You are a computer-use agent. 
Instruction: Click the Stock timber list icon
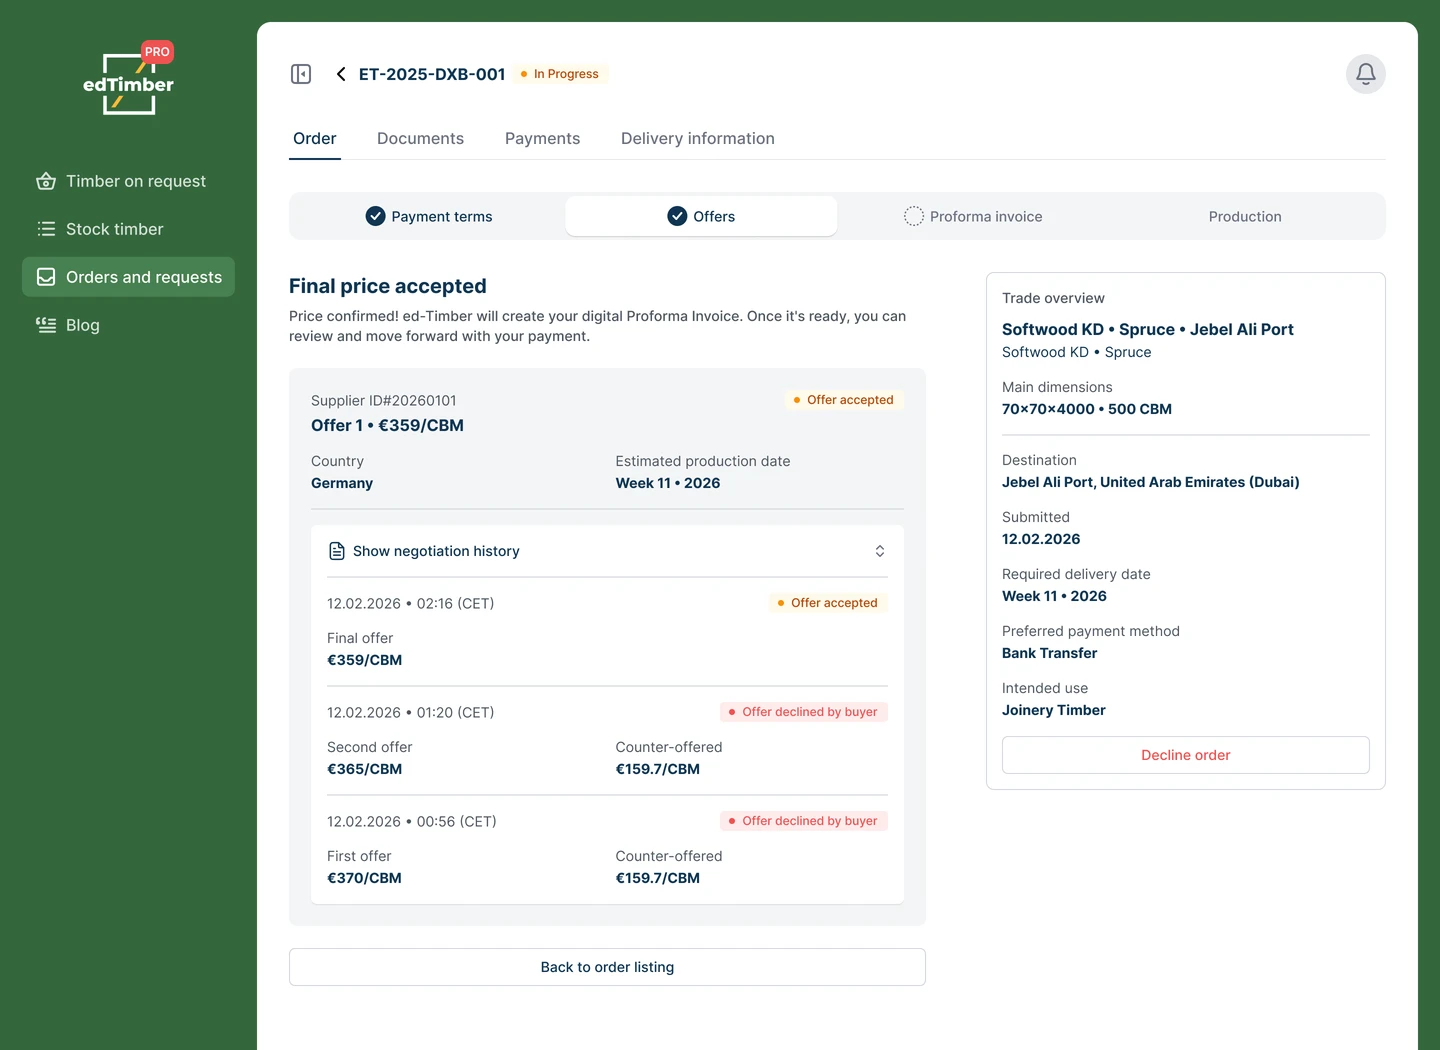pyautogui.click(x=46, y=229)
